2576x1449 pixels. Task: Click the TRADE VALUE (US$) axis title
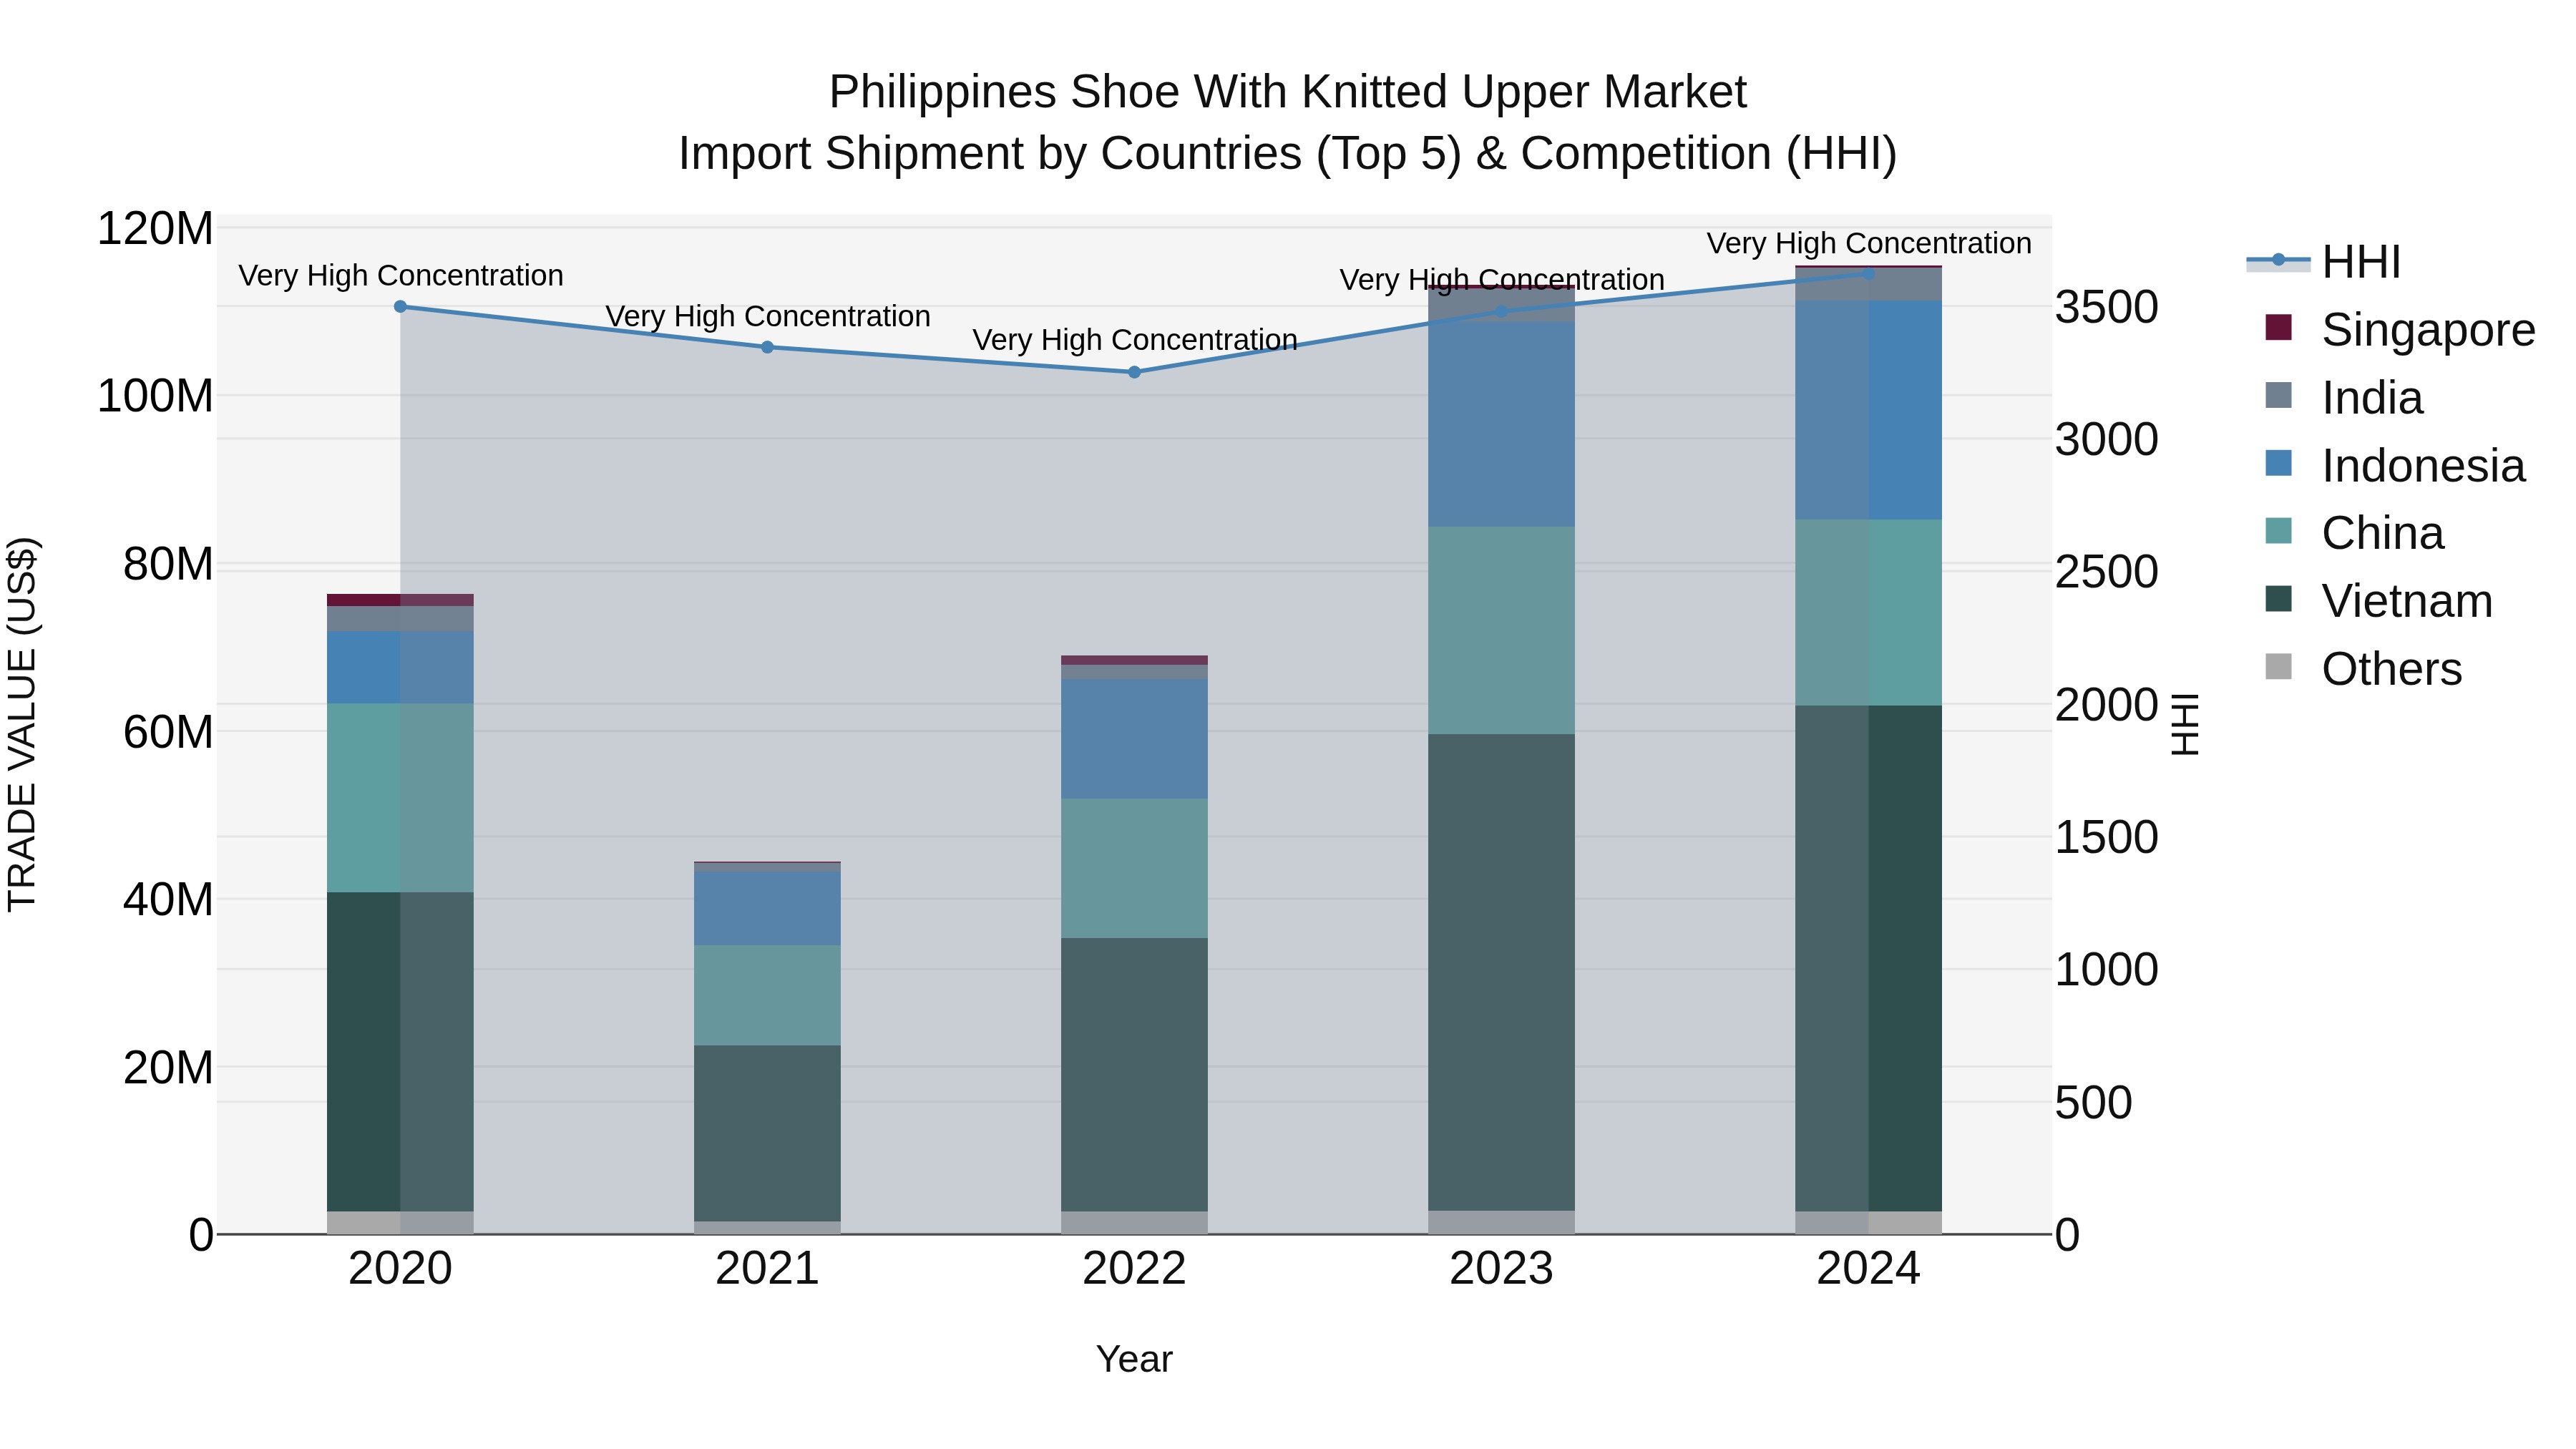pos(22,724)
